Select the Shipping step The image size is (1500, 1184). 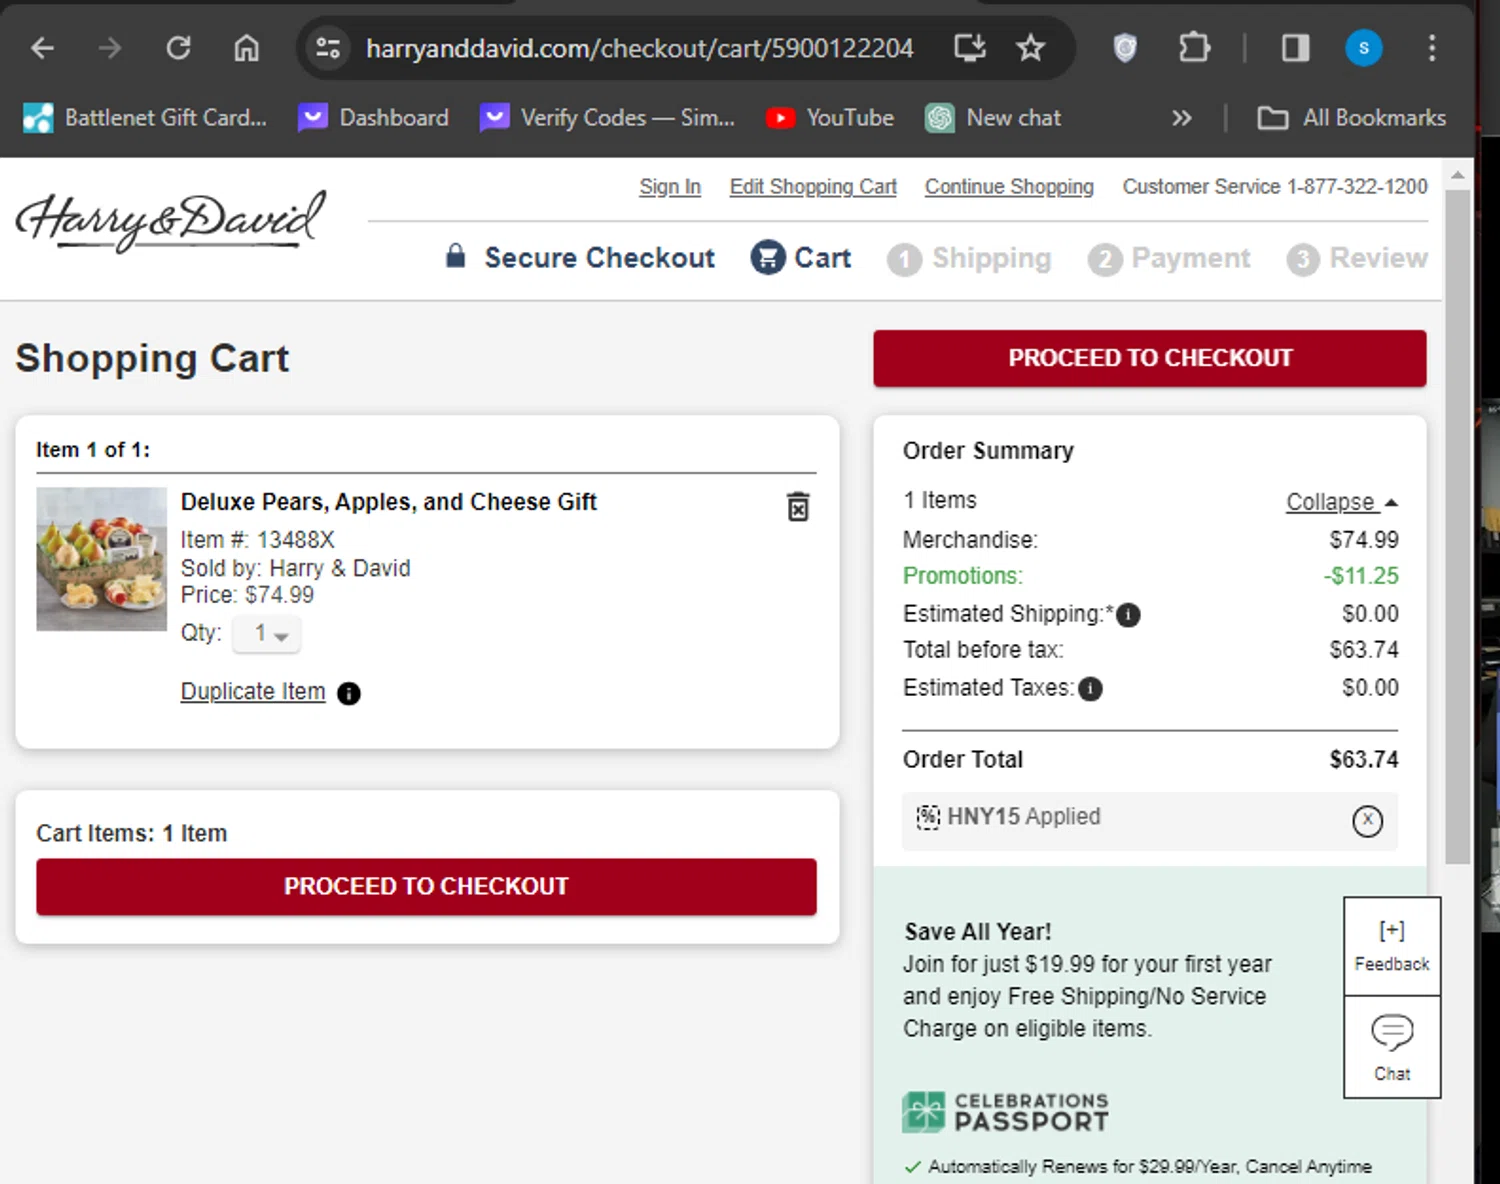[969, 258]
